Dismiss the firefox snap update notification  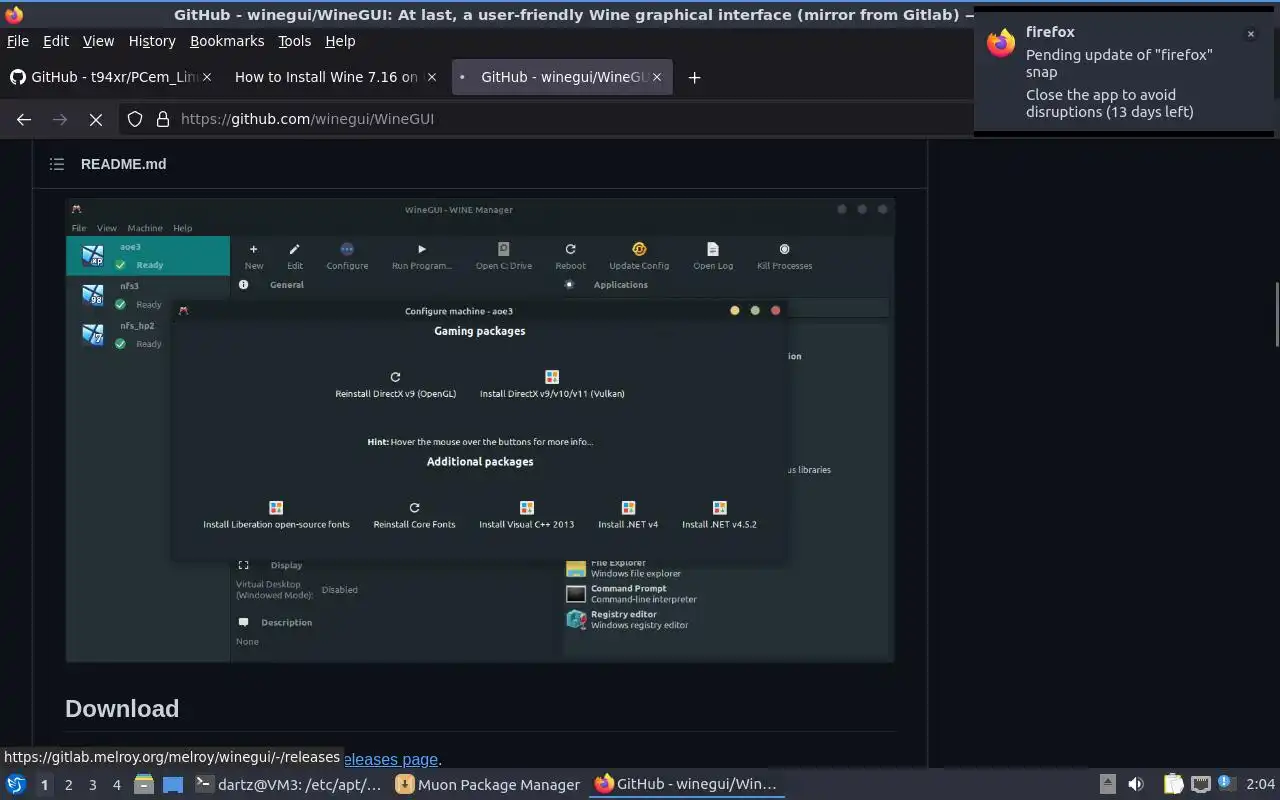tap(1250, 34)
